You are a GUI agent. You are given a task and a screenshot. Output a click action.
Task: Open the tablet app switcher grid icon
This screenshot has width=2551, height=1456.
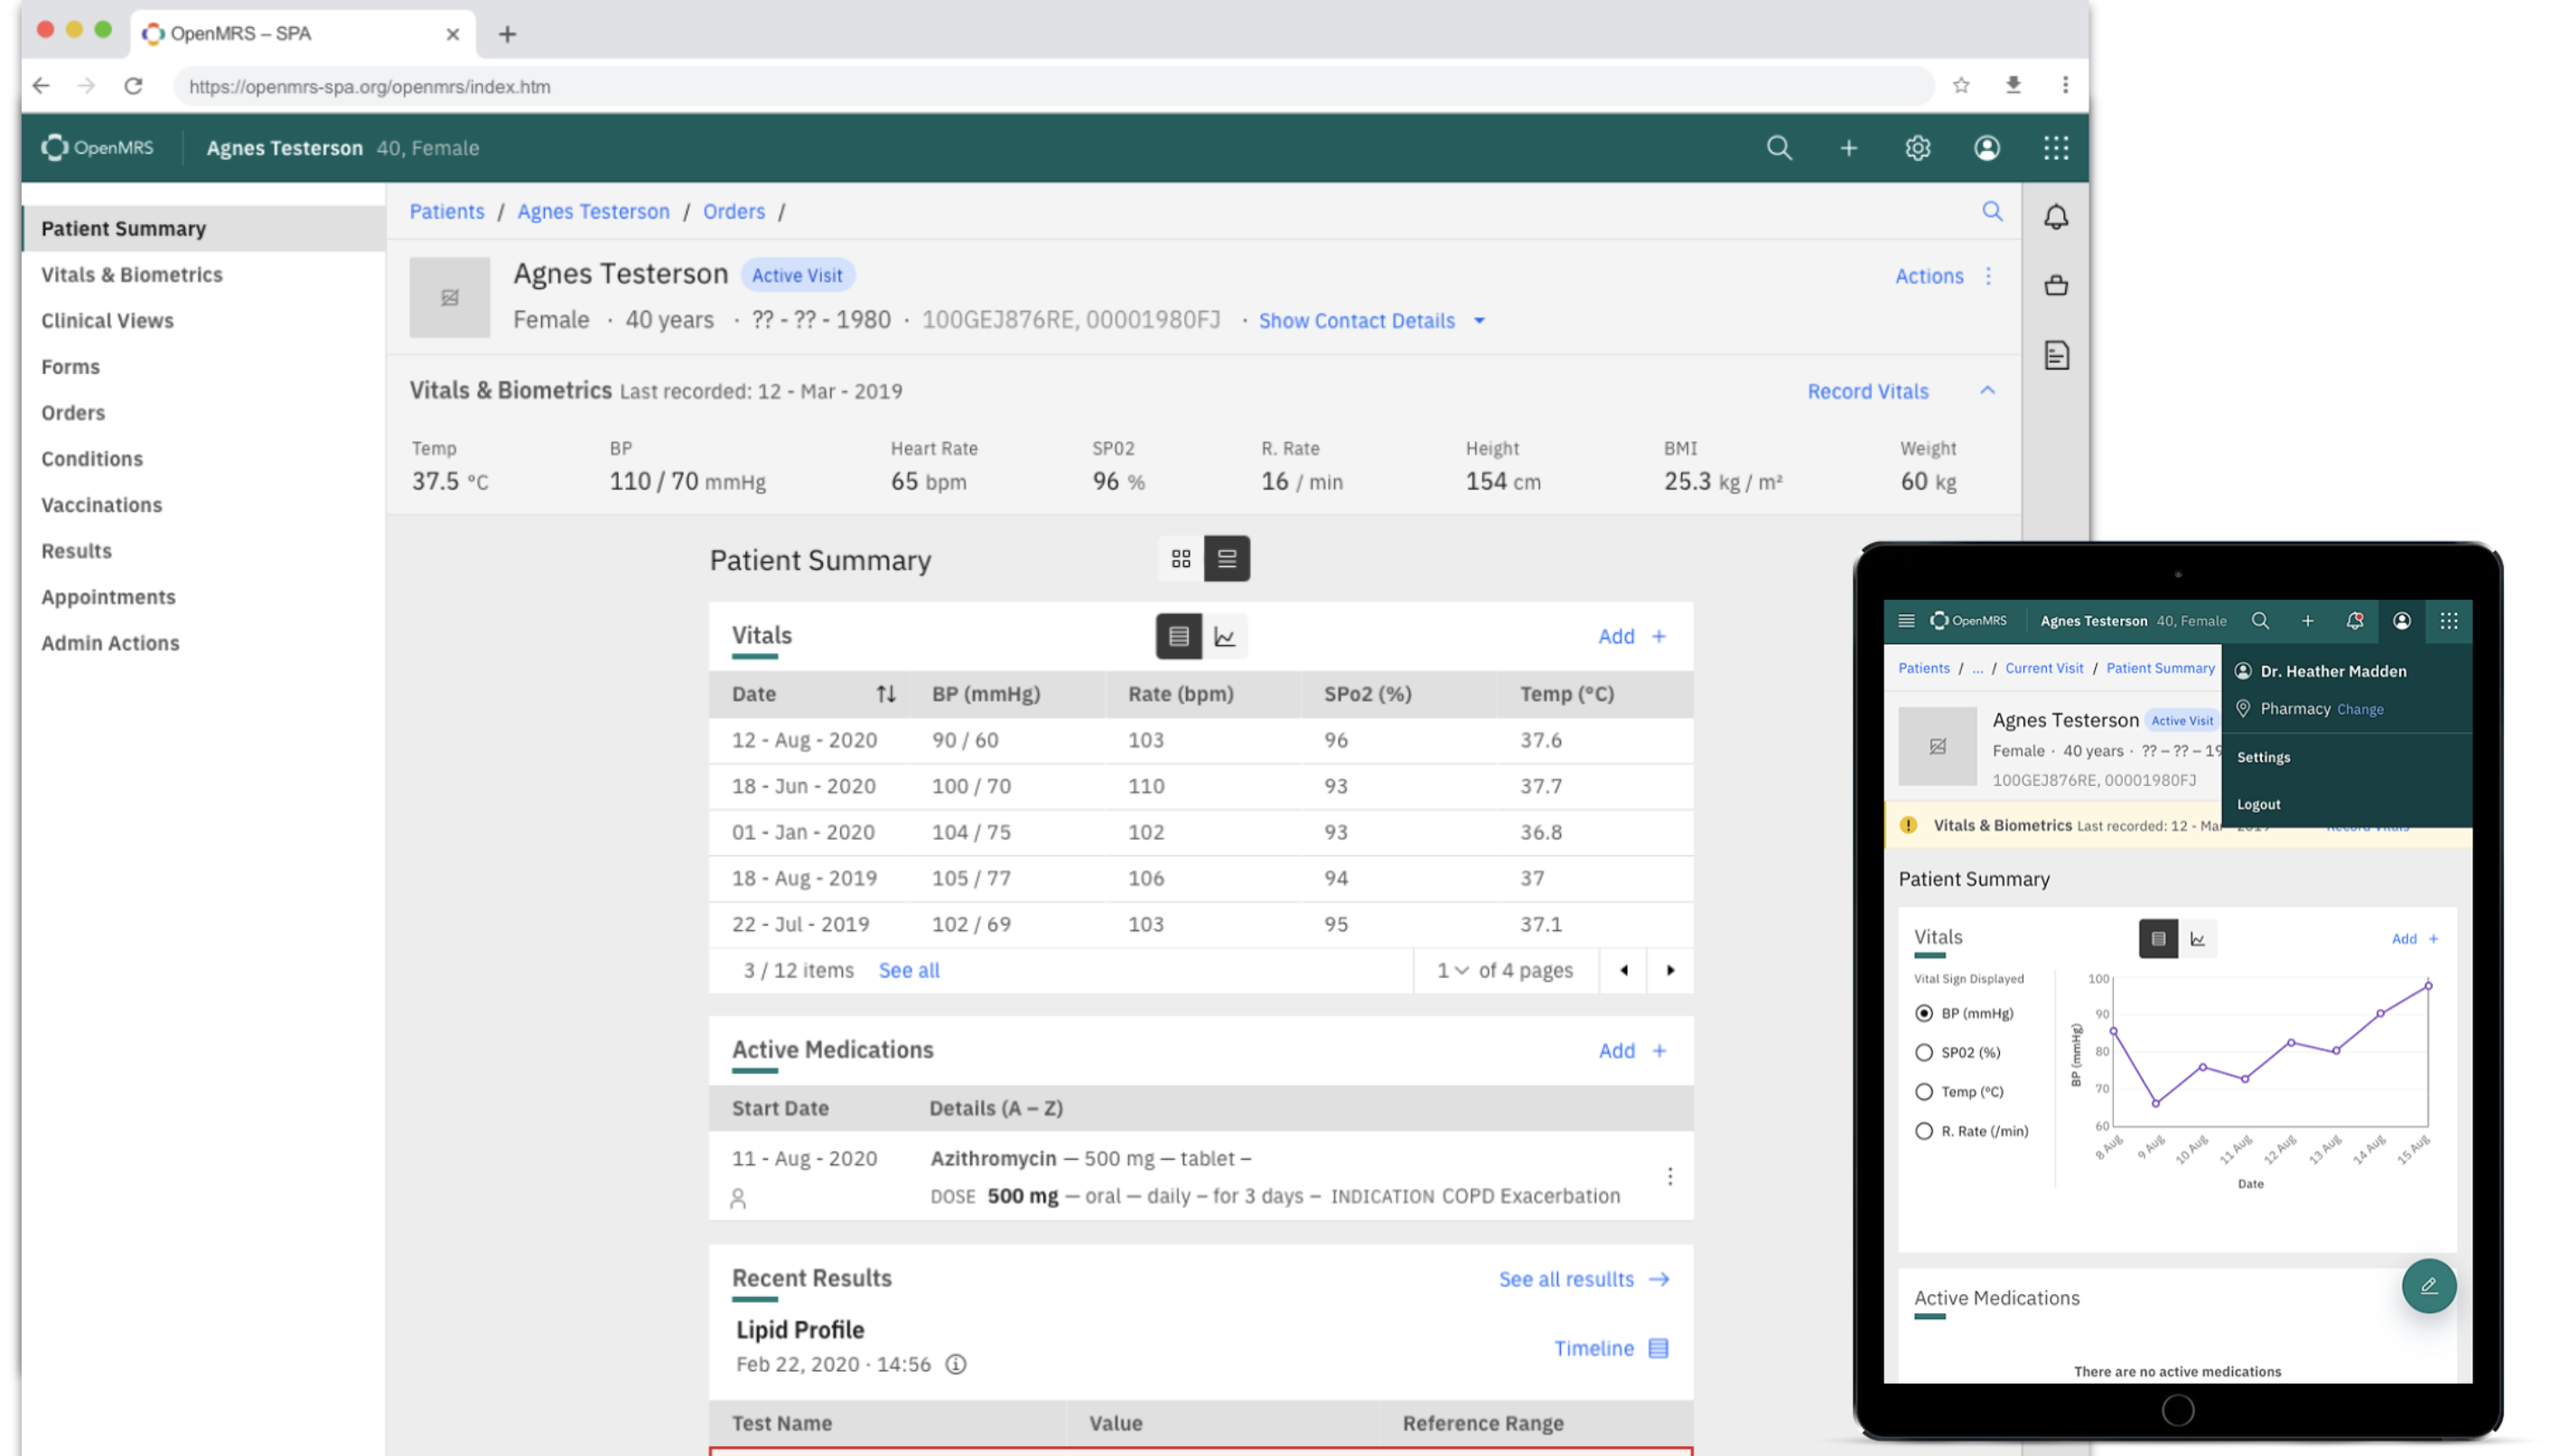click(x=2448, y=621)
